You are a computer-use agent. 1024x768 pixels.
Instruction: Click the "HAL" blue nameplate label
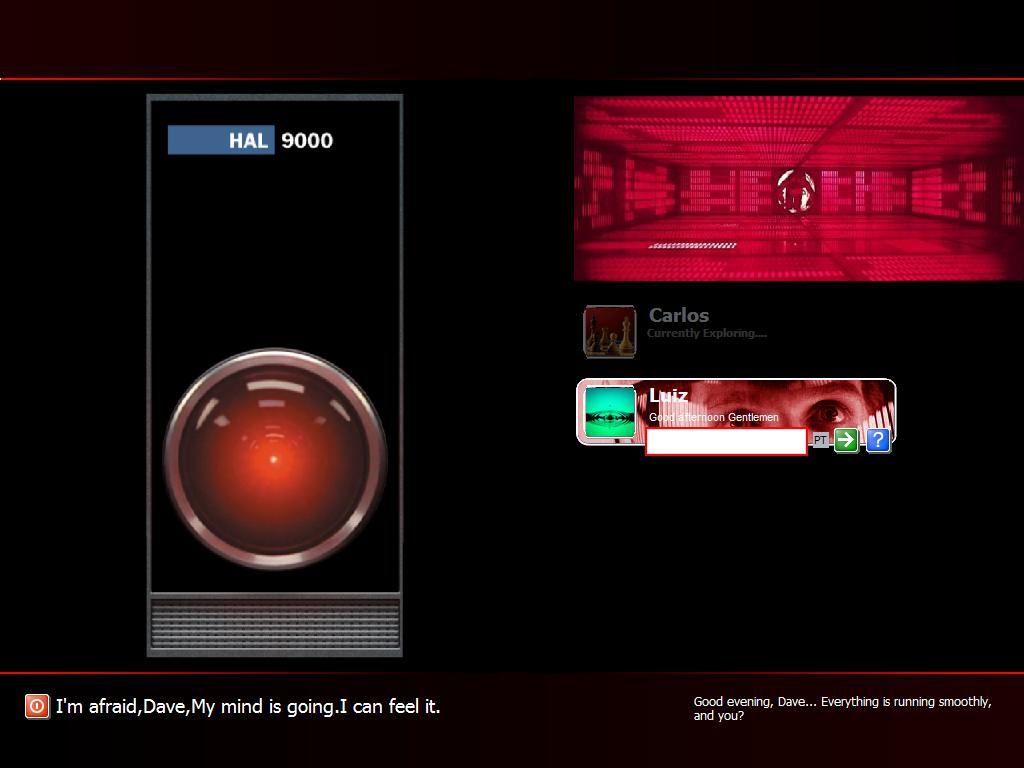[221, 140]
